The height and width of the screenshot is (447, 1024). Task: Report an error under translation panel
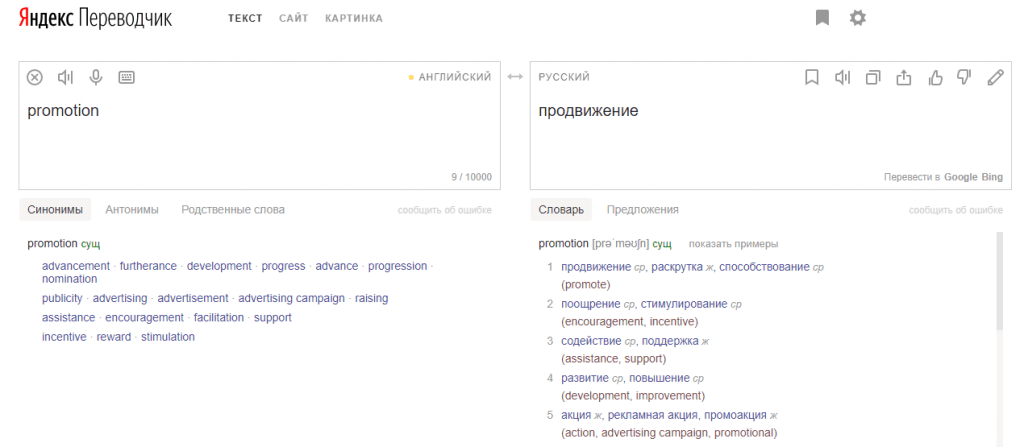[956, 210]
